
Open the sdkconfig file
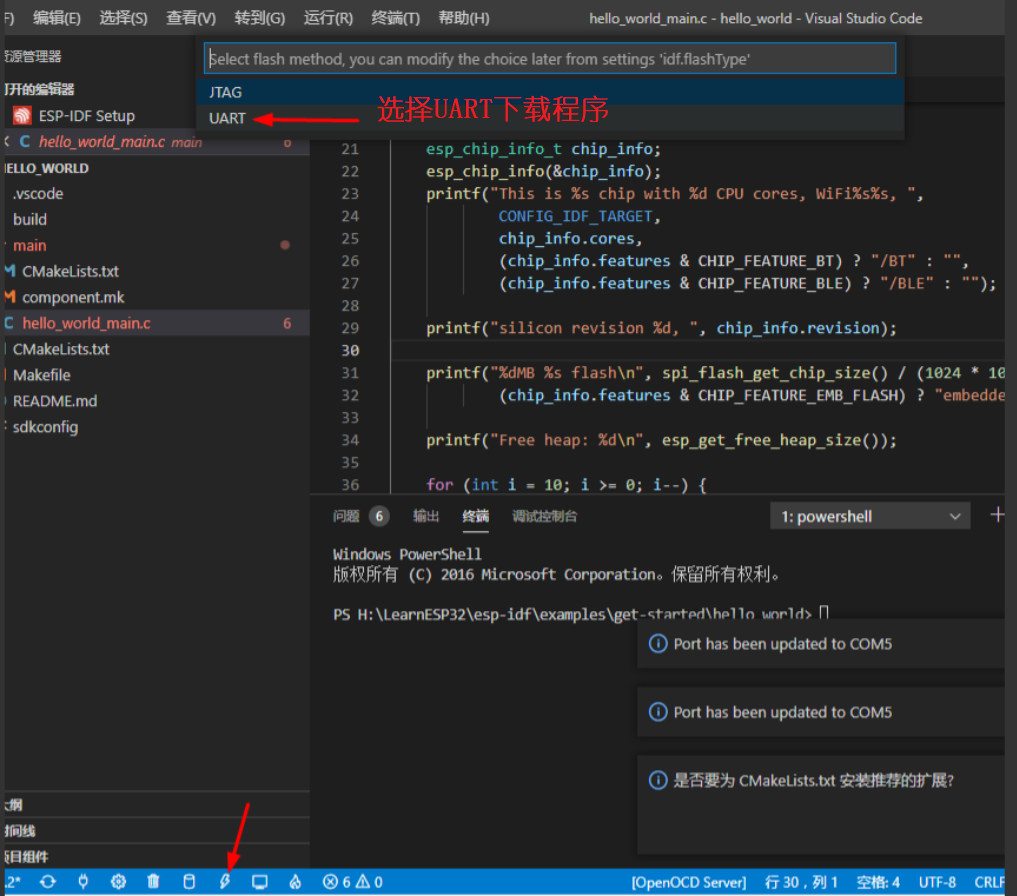(x=156, y=427)
